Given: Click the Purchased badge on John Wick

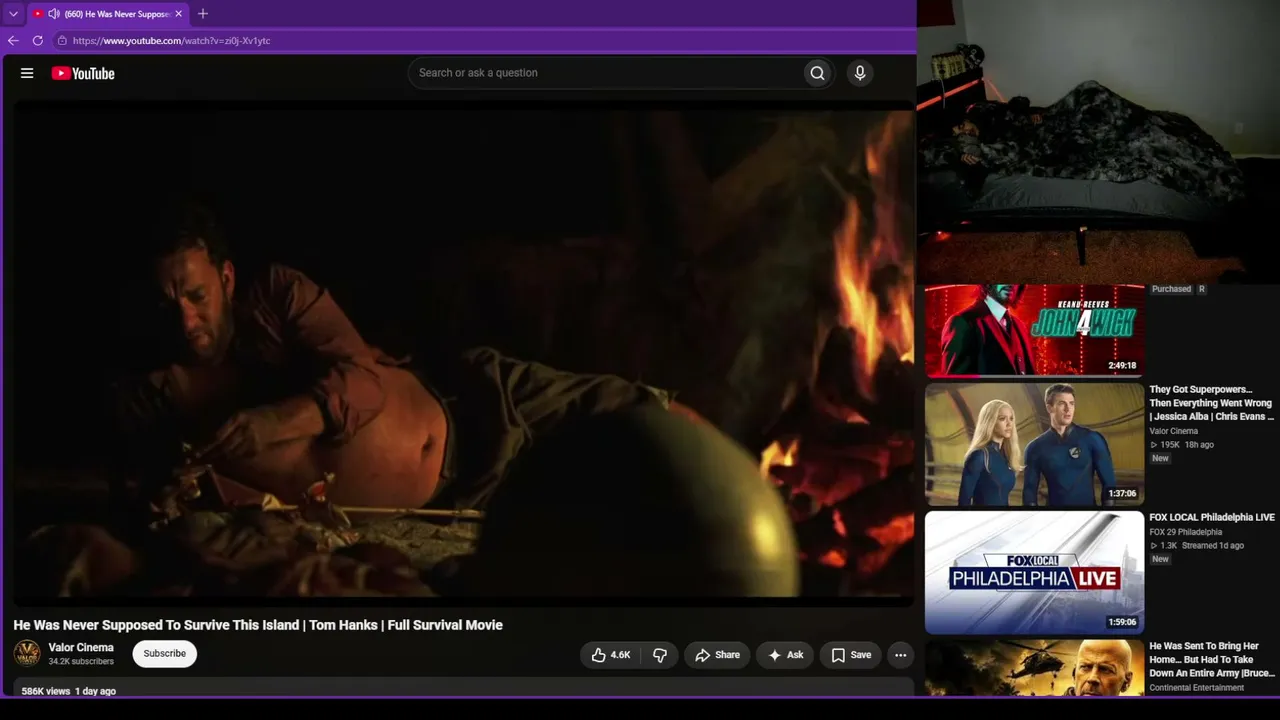Looking at the screenshot, I should 1171,289.
